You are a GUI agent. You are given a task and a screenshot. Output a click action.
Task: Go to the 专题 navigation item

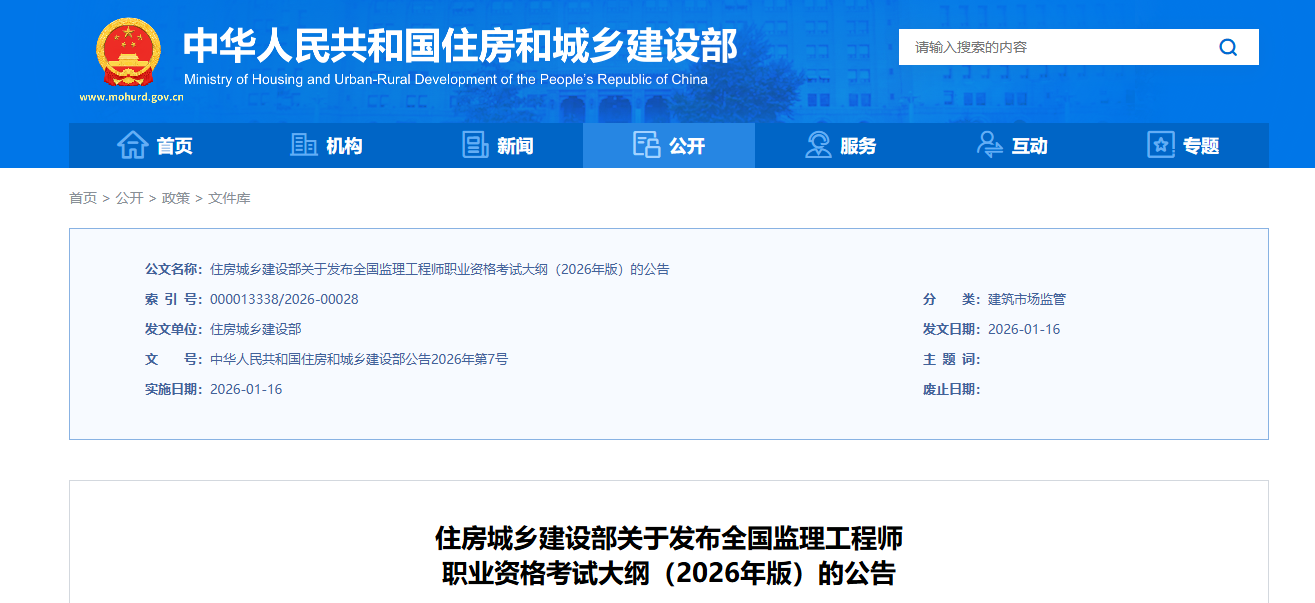(x=1201, y=146)
